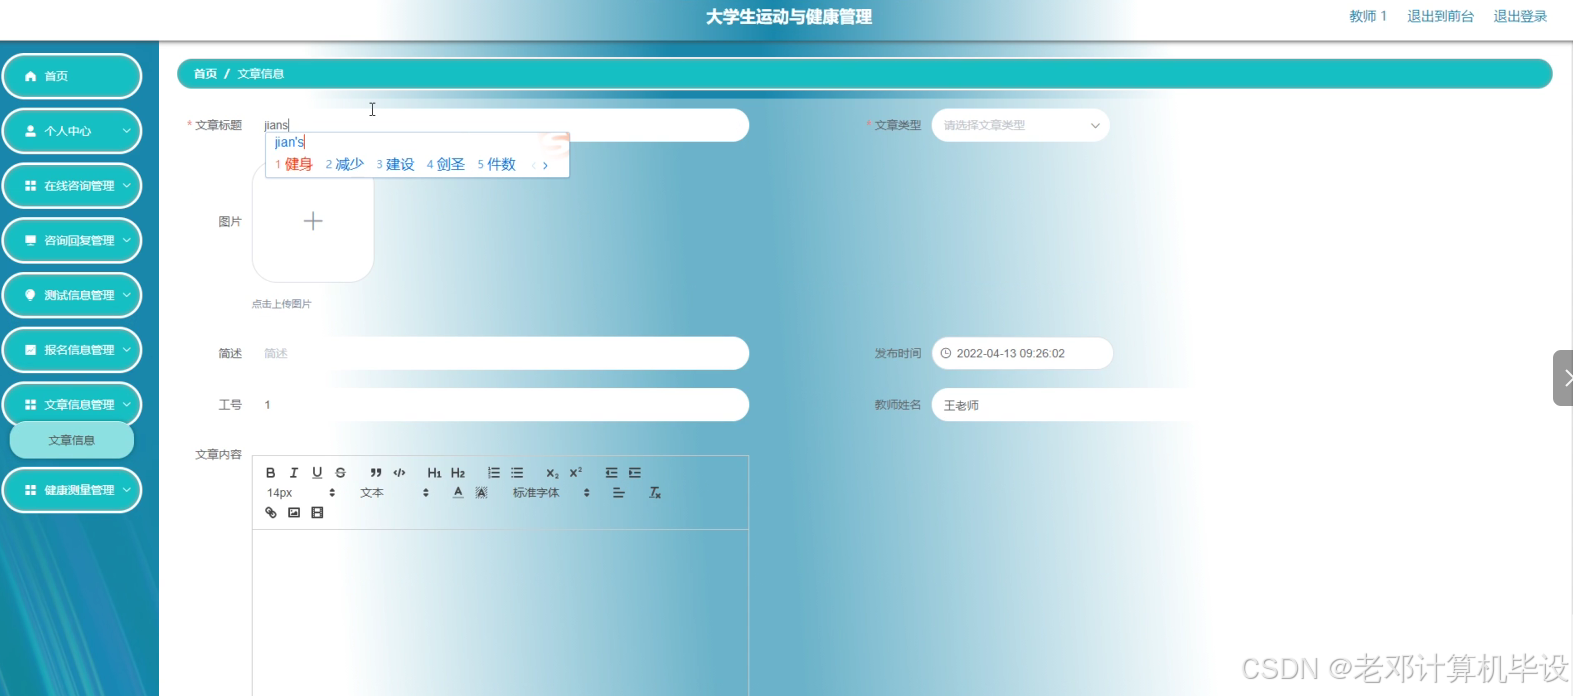Click the clock icon in publish time field
Image resolution: width=1573 pixels, height=696 pixels.
point(946,353)
